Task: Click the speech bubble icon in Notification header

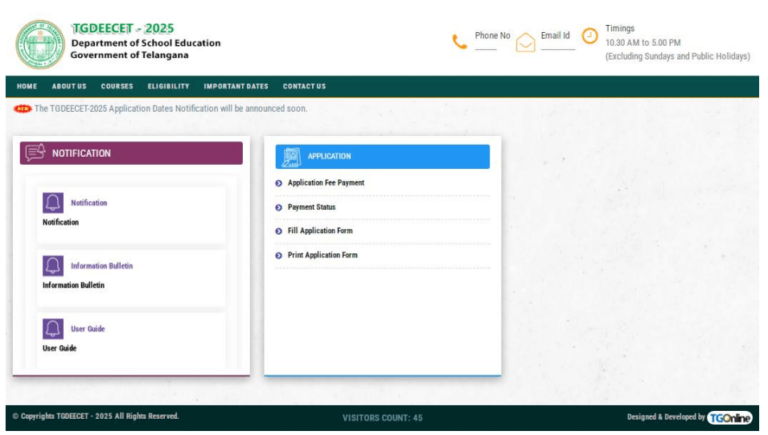Action: pyautogui.click(x=35, y=153)
